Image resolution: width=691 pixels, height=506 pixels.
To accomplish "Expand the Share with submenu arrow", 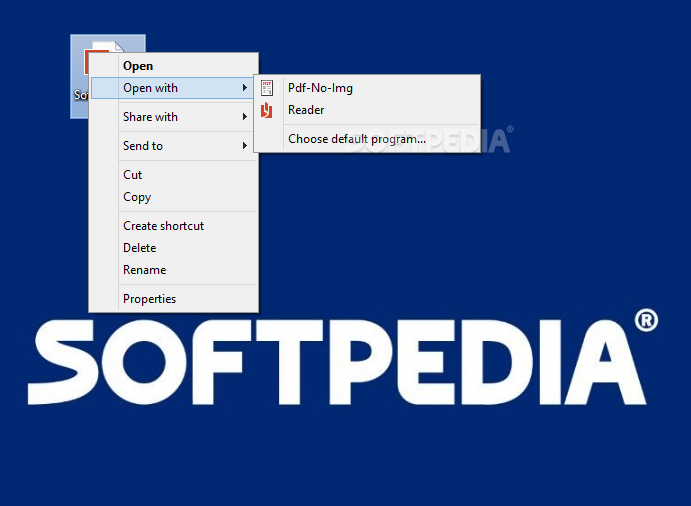I will click(x=245, y=117).
